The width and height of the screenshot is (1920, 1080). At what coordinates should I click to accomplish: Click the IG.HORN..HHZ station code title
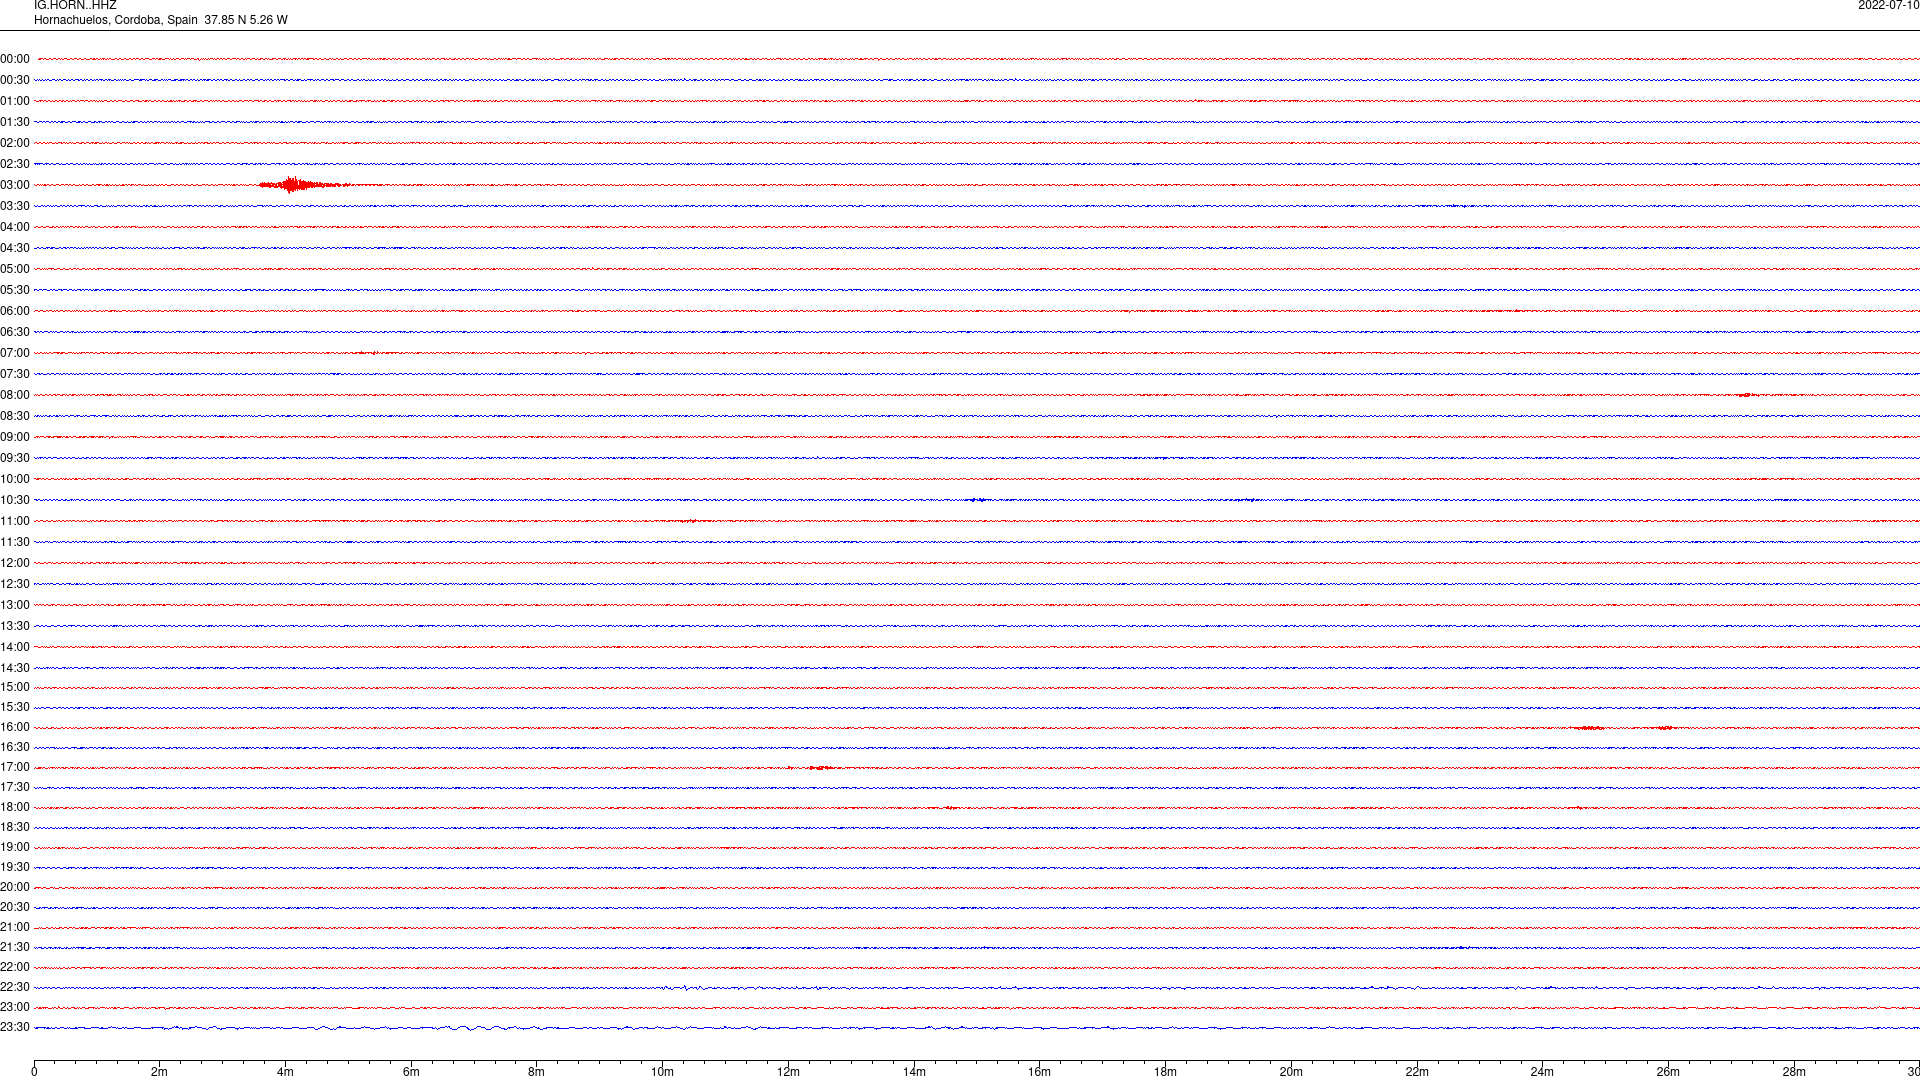tap(75, 6)
